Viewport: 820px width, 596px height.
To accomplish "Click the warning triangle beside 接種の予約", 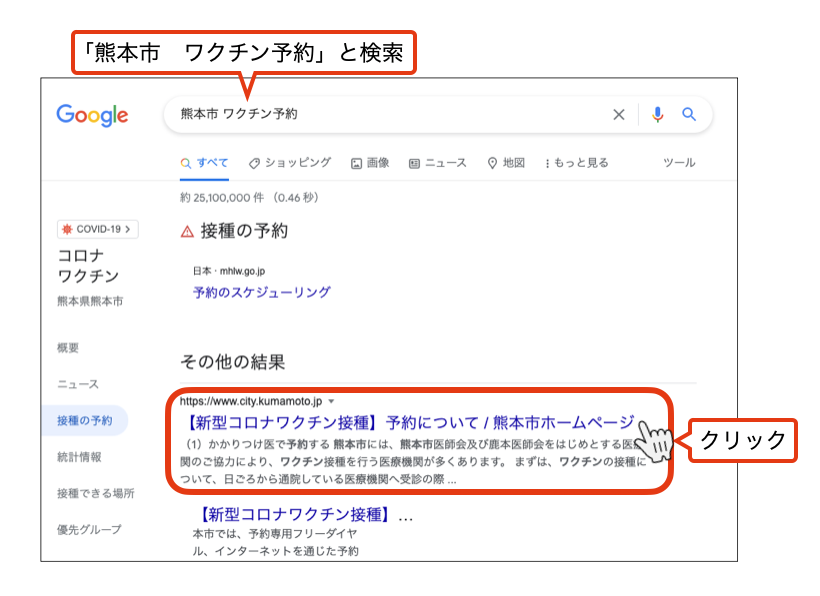I will coord(187,231).
